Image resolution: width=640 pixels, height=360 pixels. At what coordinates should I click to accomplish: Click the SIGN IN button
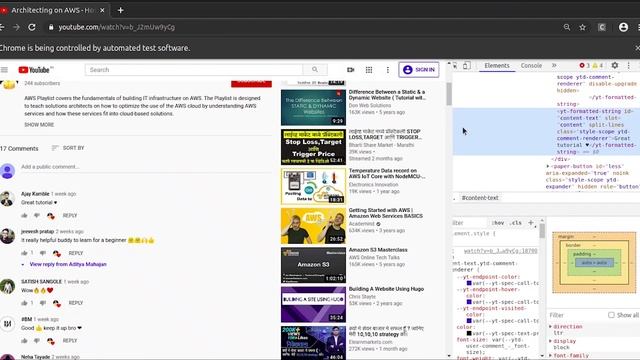(x=419, y=70)
